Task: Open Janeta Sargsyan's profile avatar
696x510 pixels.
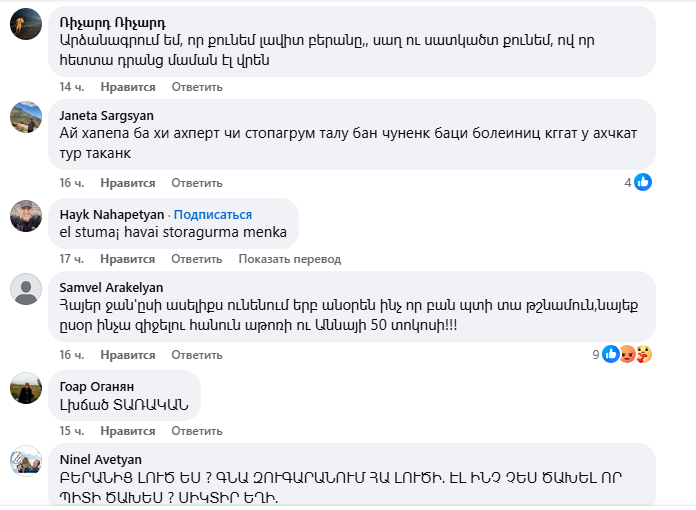Action: (x=26, y=117)
